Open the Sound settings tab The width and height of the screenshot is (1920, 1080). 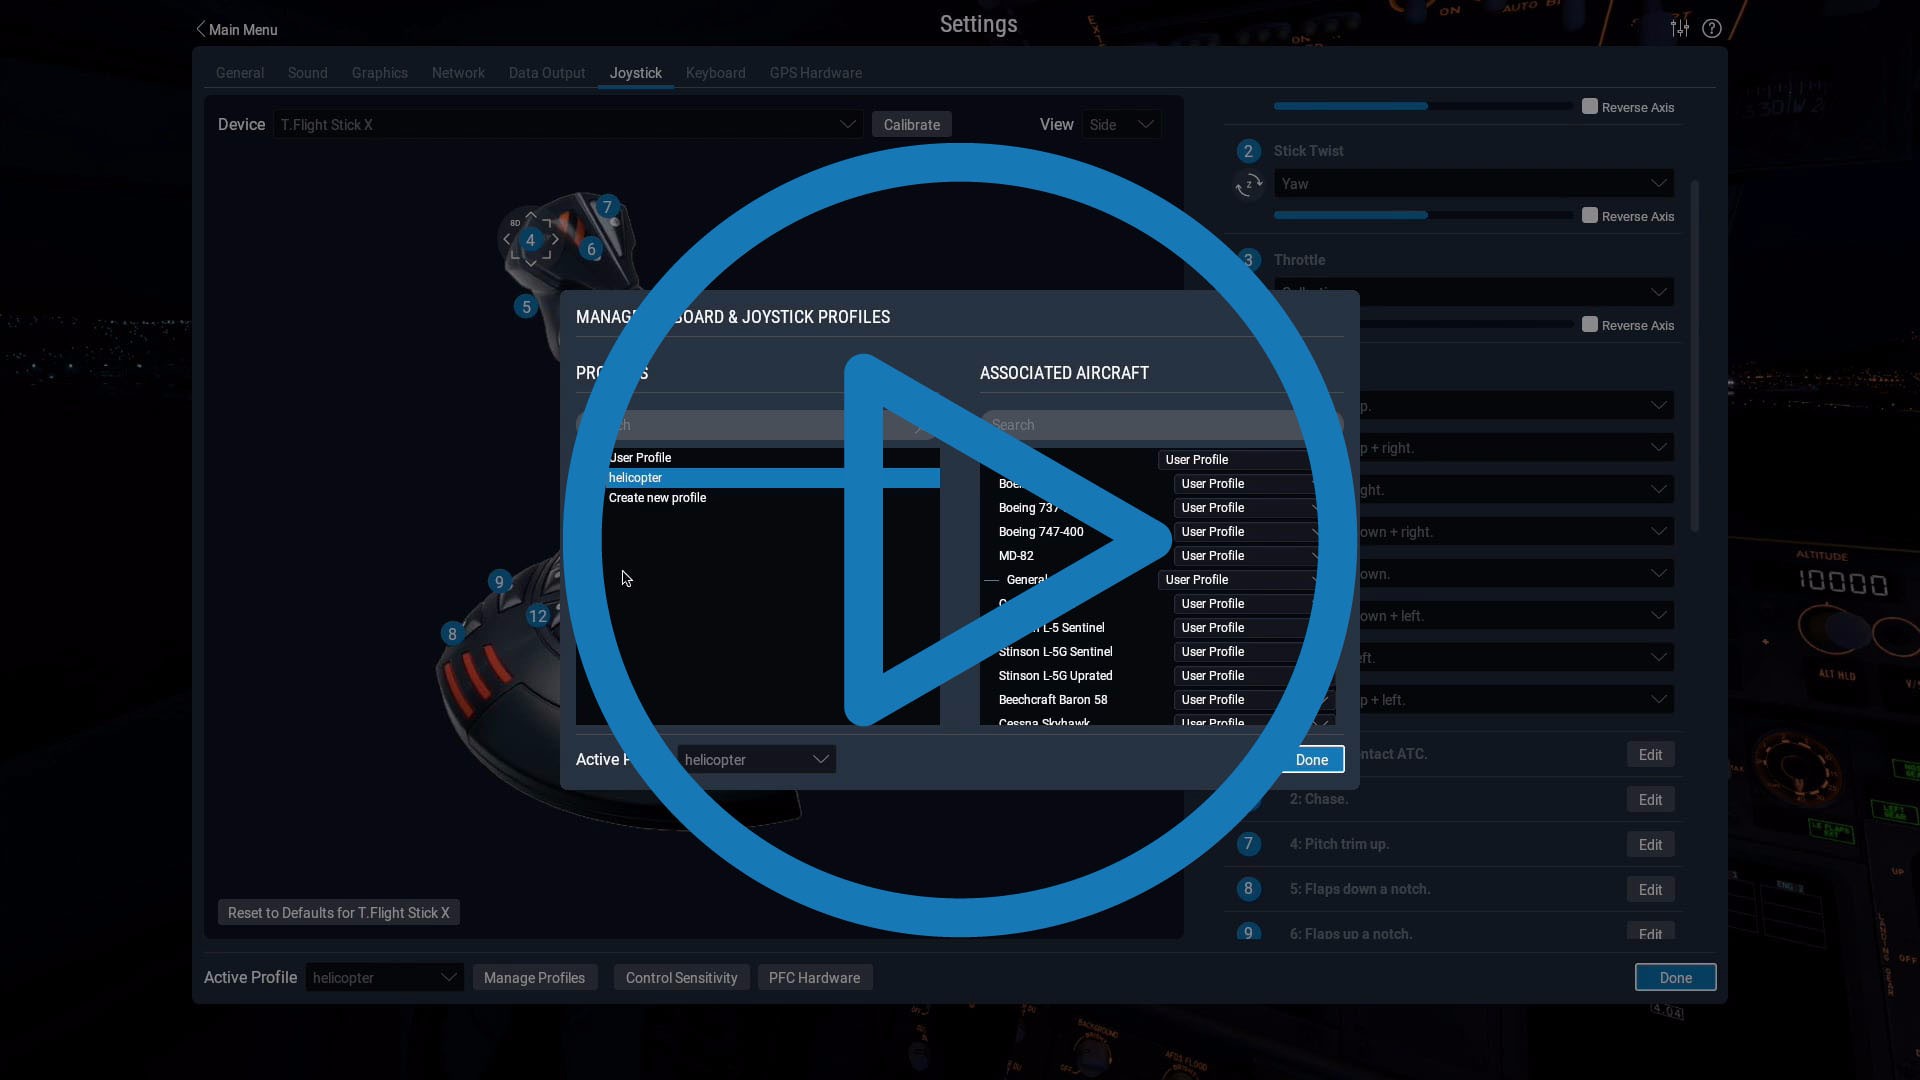(x=307, y=73)
